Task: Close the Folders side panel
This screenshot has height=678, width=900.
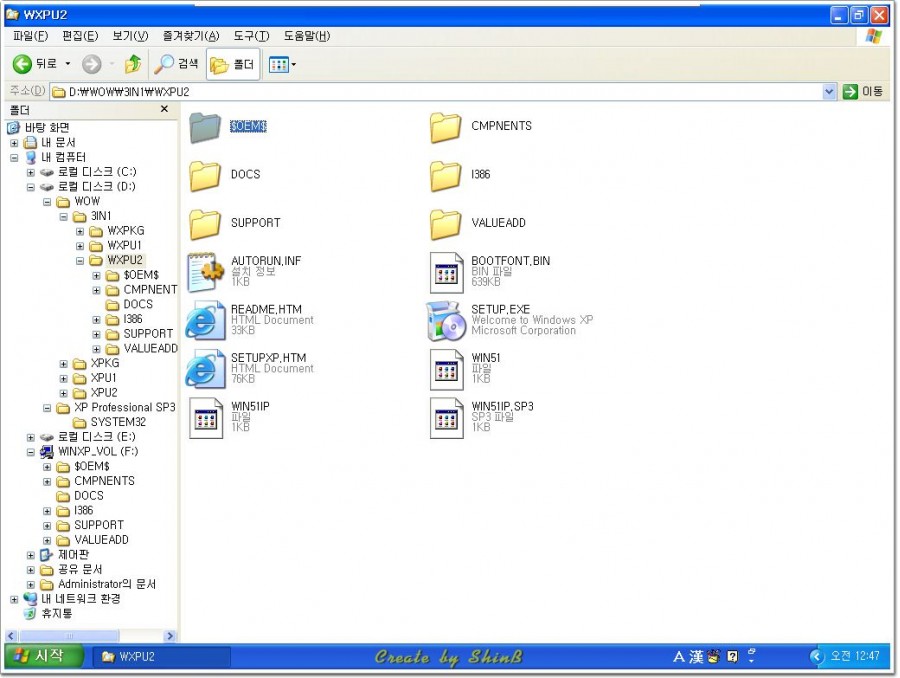Action: pos(165,109)
